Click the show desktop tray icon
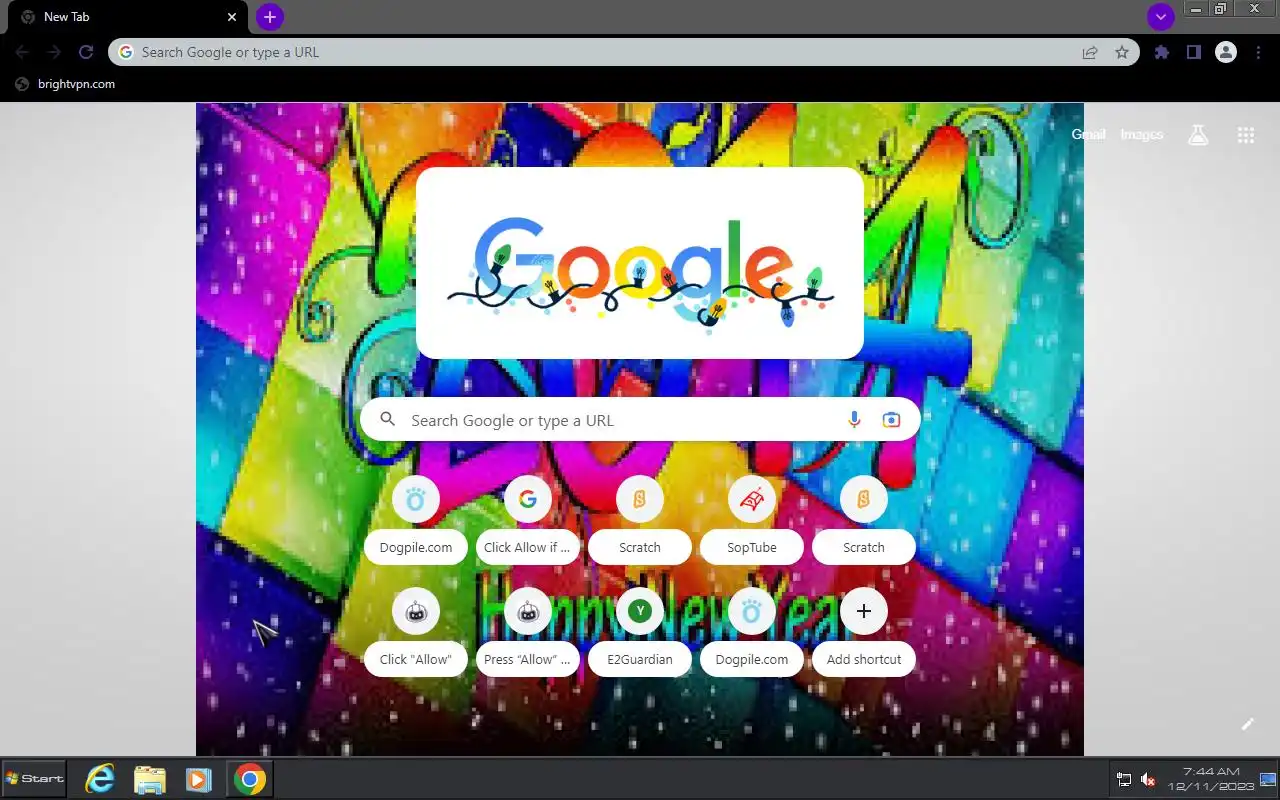The image size is (1280, 800). tap(1268, 779)
